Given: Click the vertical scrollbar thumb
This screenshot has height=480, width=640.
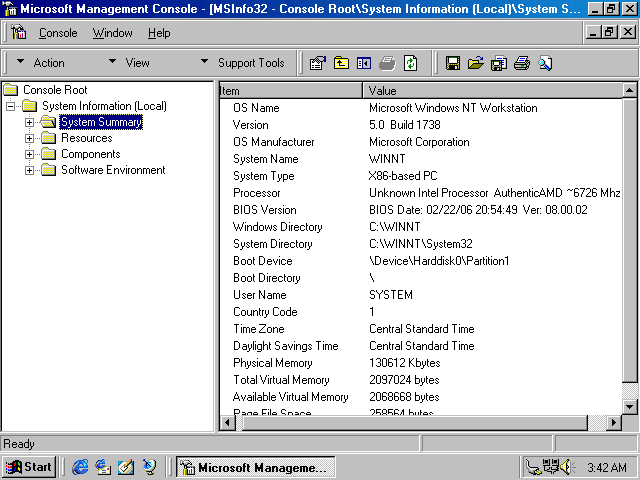Looking at the screenshot, I should (x=629, y=240).
